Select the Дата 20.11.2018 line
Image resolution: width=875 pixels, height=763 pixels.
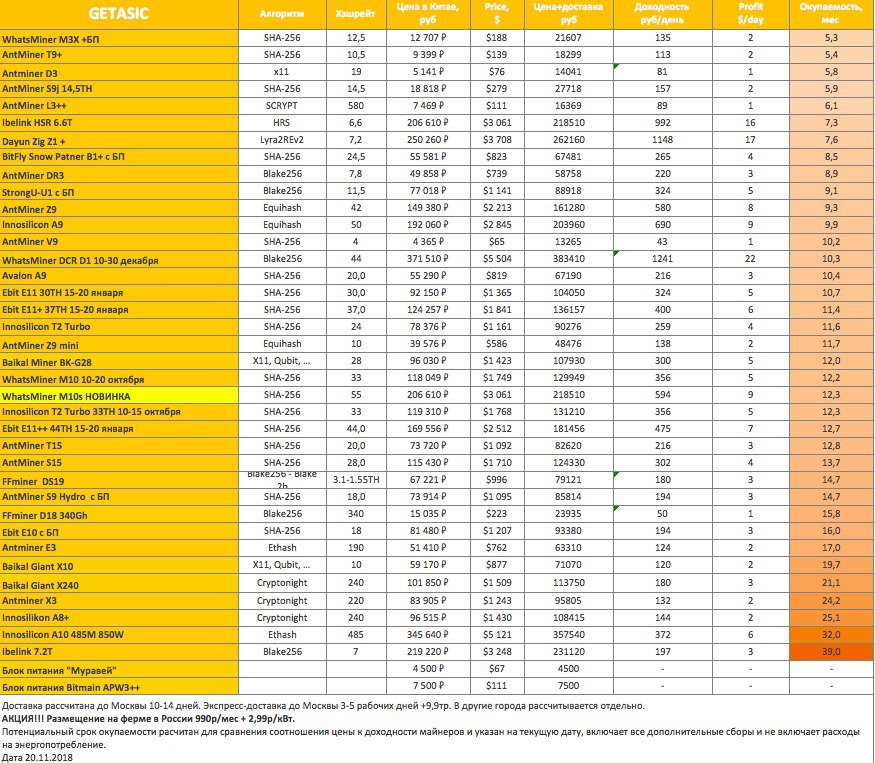coord(37,757)
